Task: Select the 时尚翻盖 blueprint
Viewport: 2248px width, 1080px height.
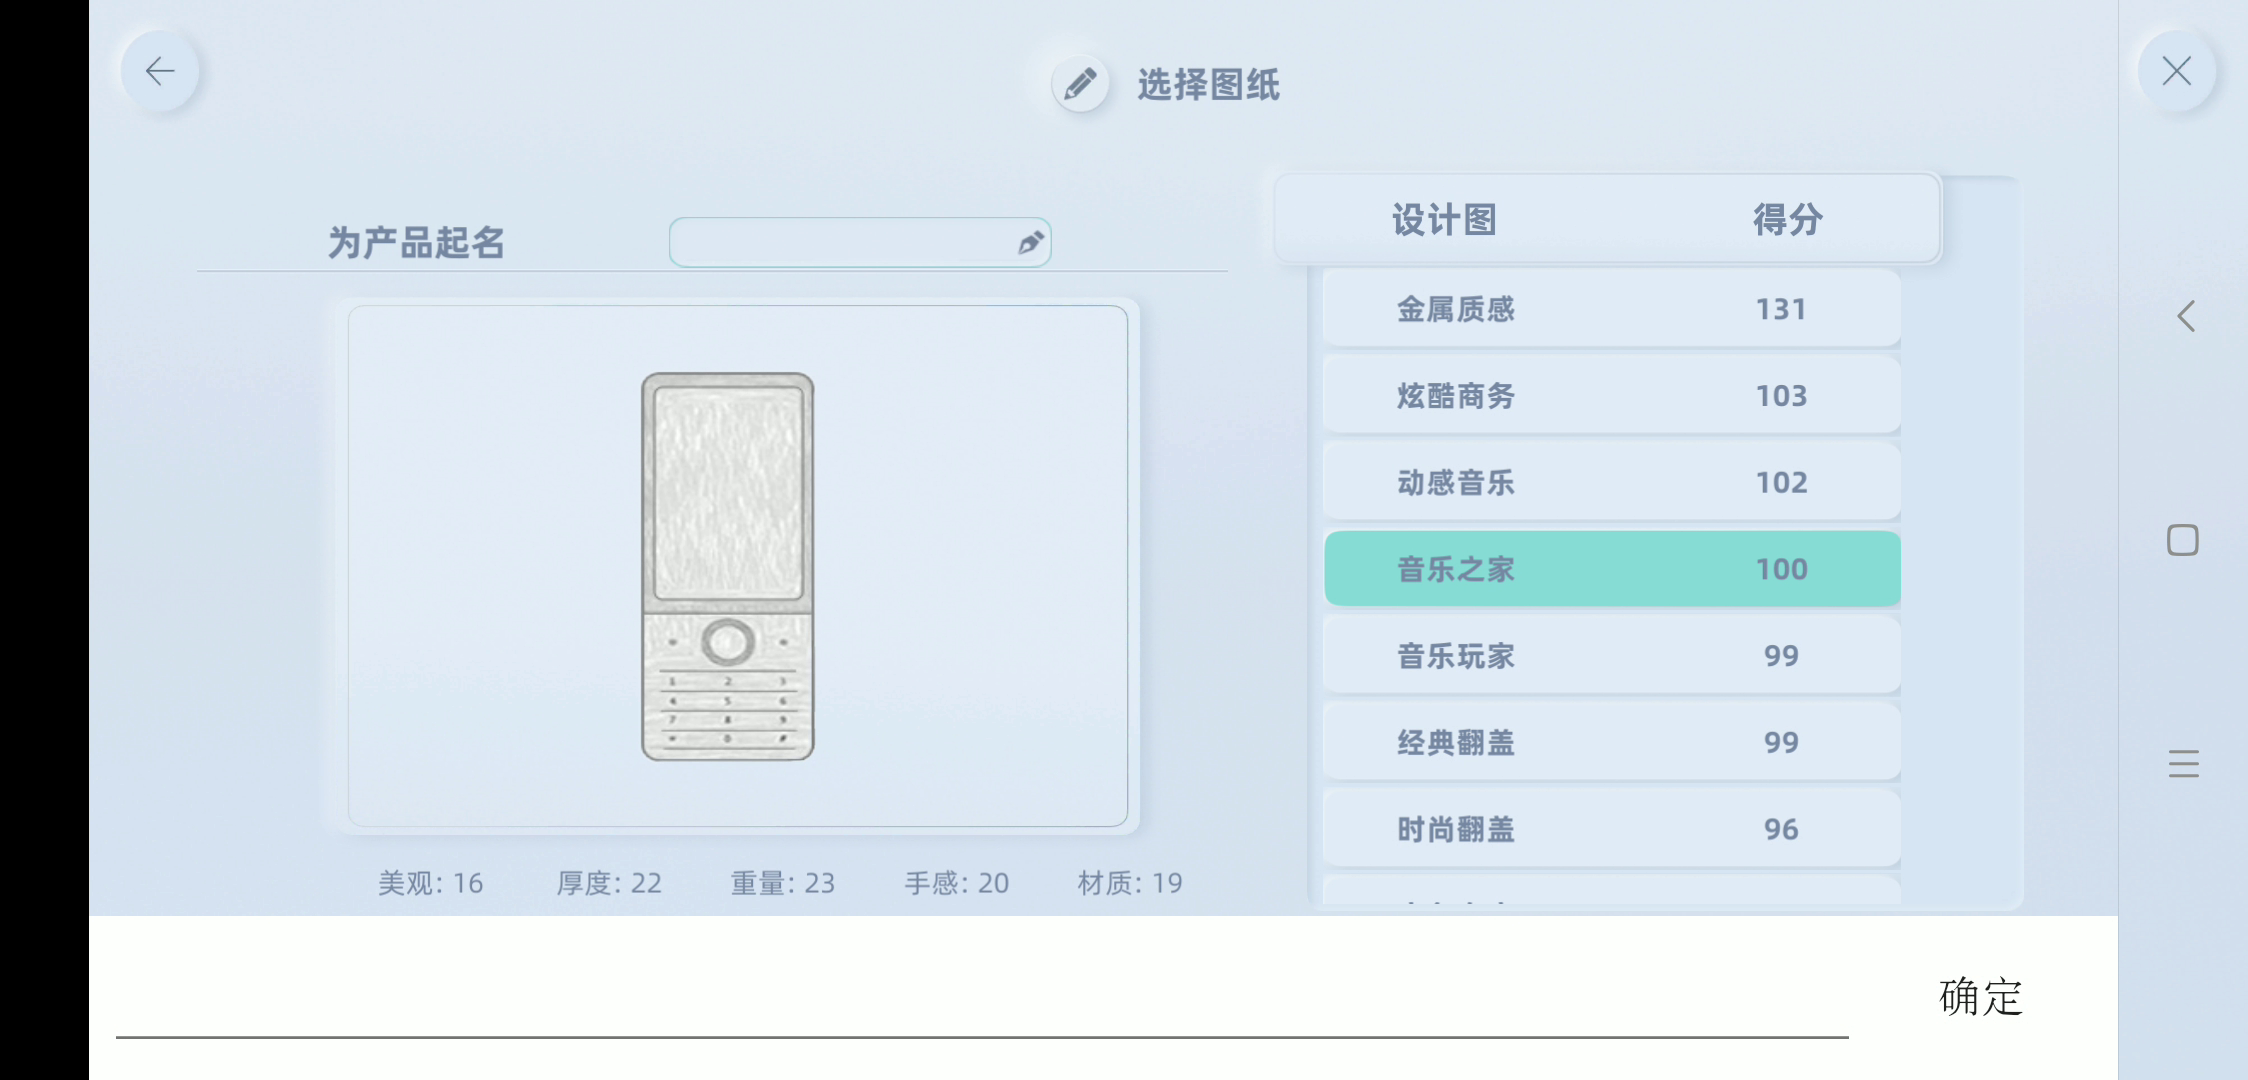Action: pos(1612,830)
